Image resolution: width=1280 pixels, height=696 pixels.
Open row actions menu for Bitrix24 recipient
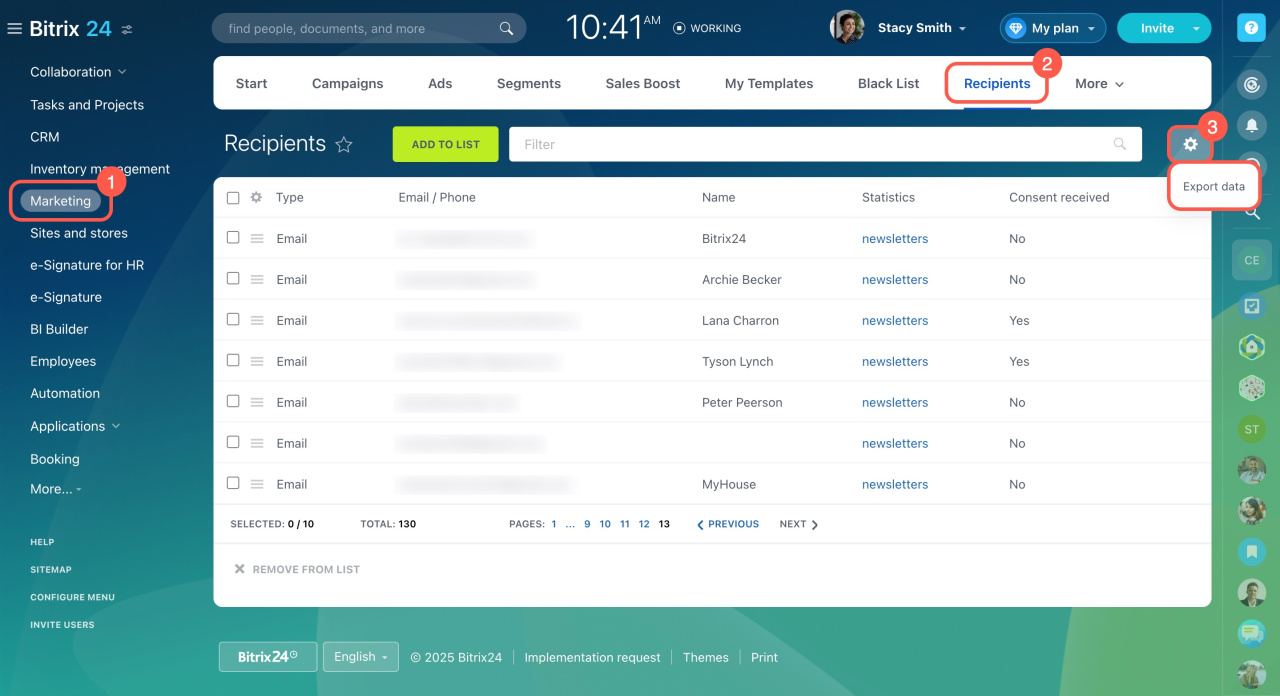257,239
